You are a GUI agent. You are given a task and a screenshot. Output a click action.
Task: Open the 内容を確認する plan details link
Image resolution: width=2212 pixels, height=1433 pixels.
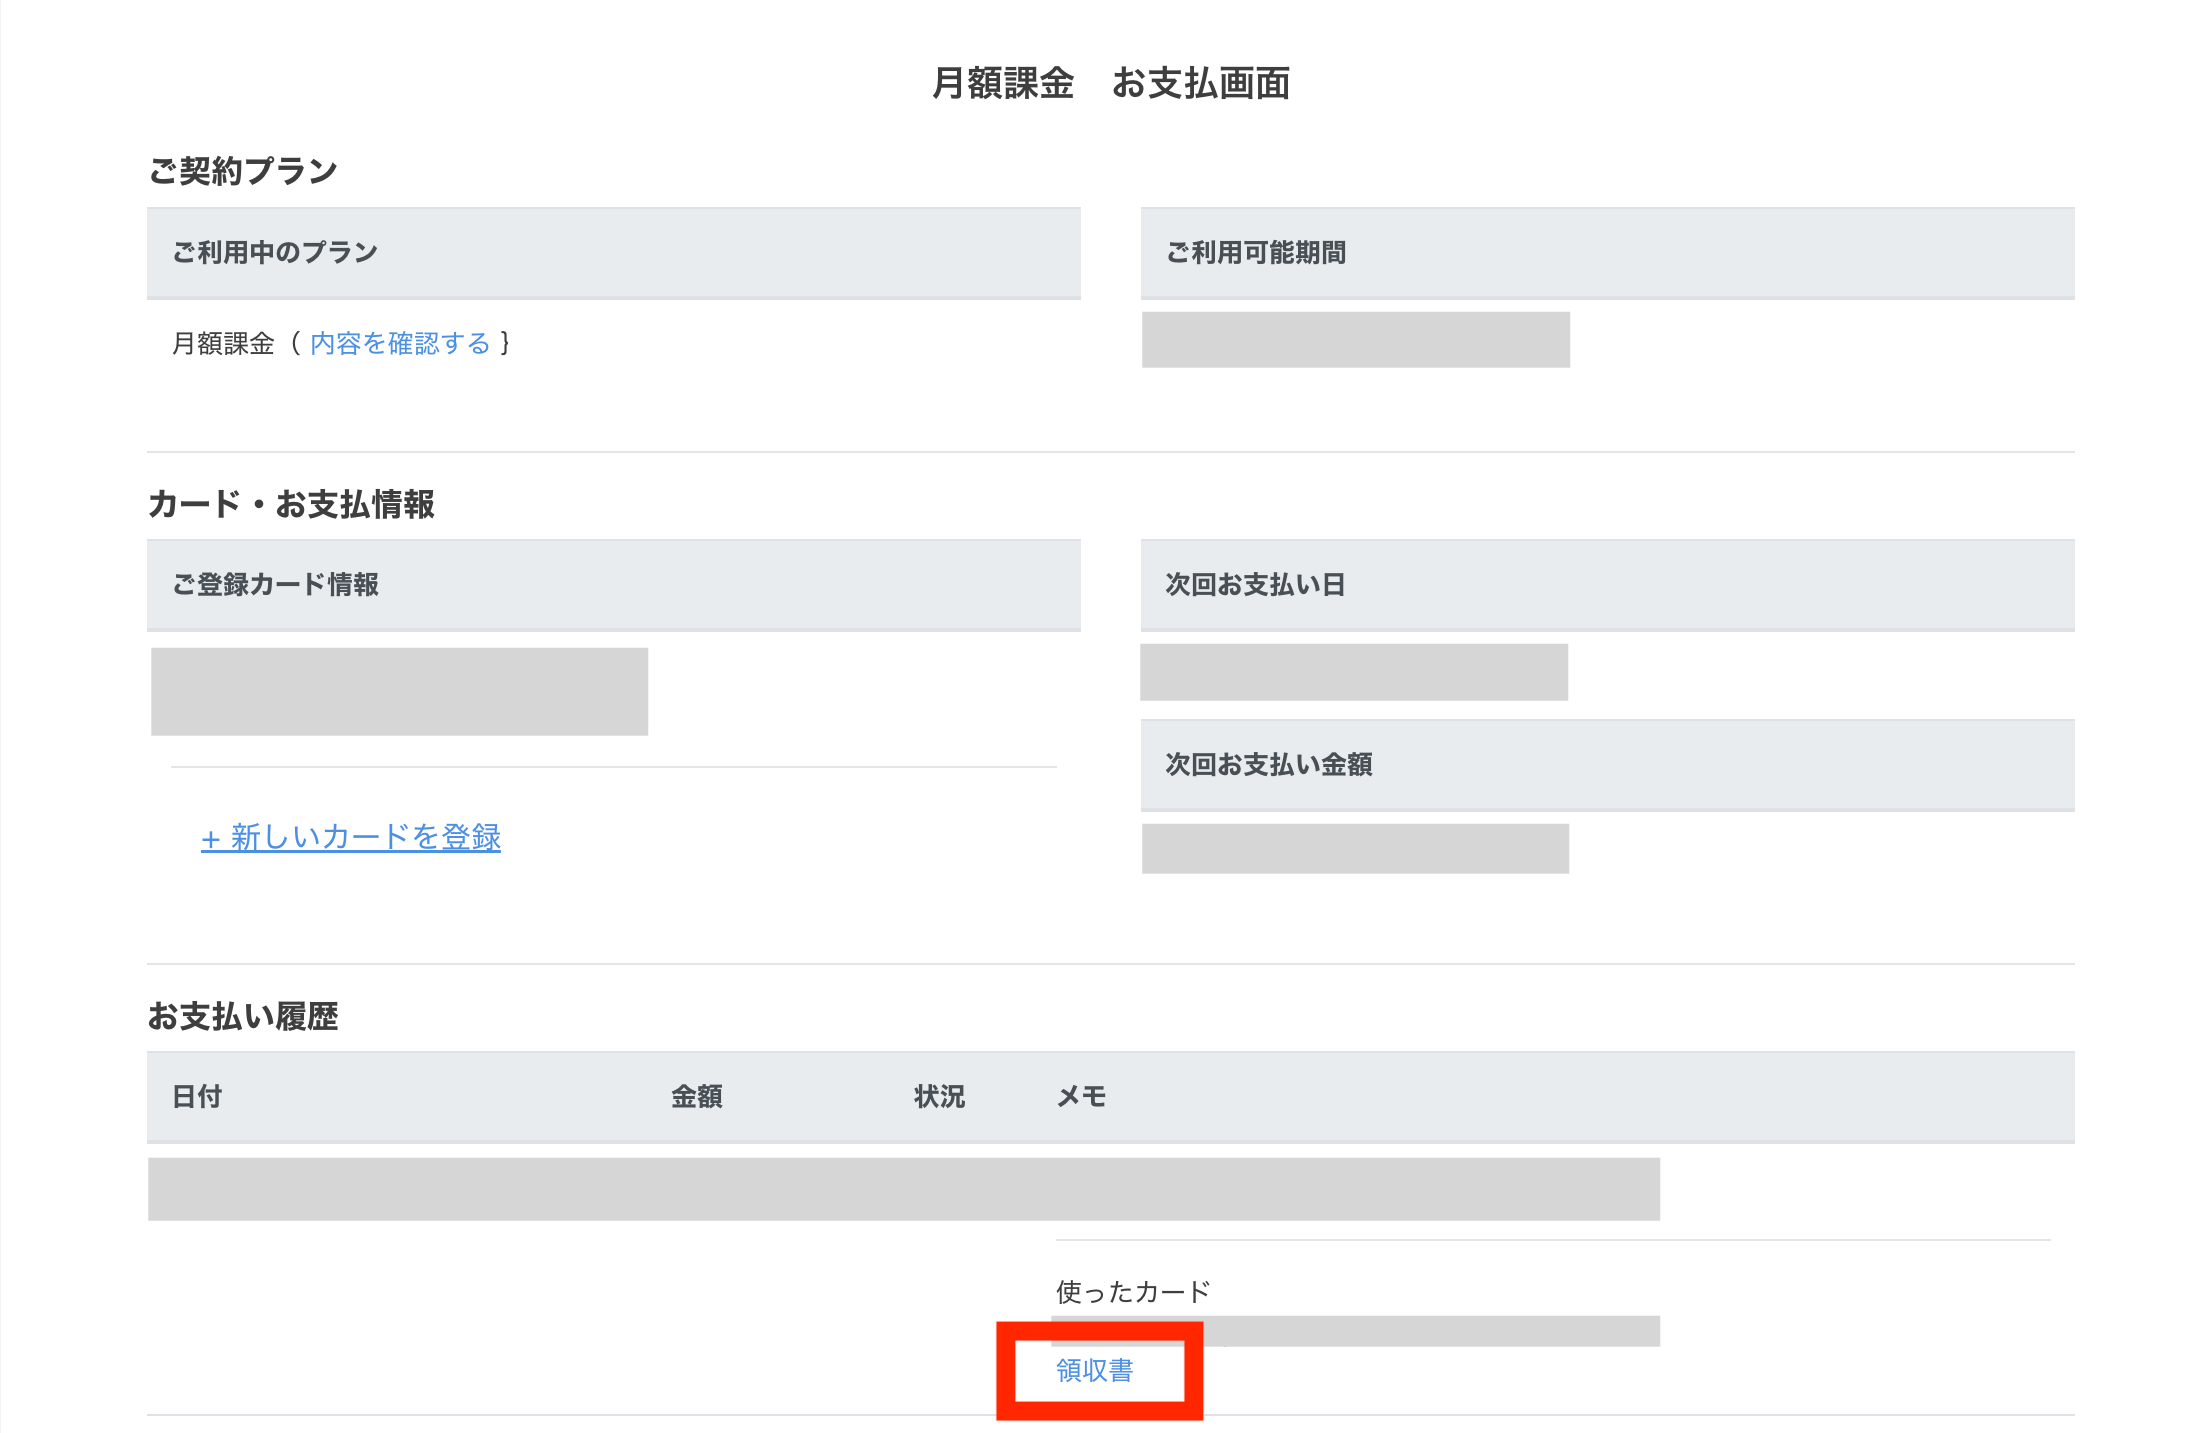click(400, 344)
